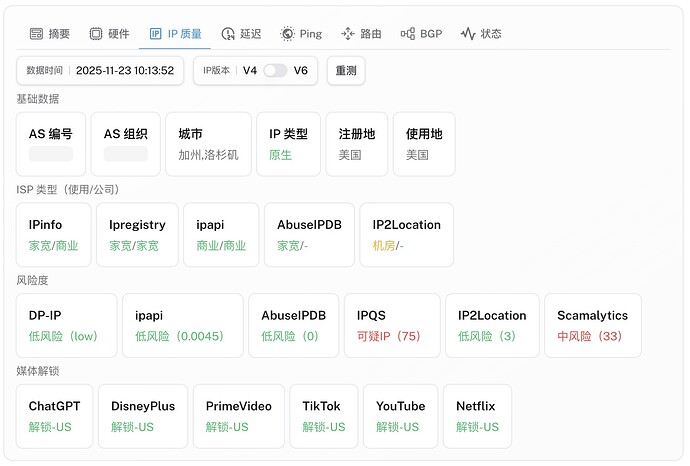
Task: Click the Scamalytics 中风险 card
Action: 592,325
